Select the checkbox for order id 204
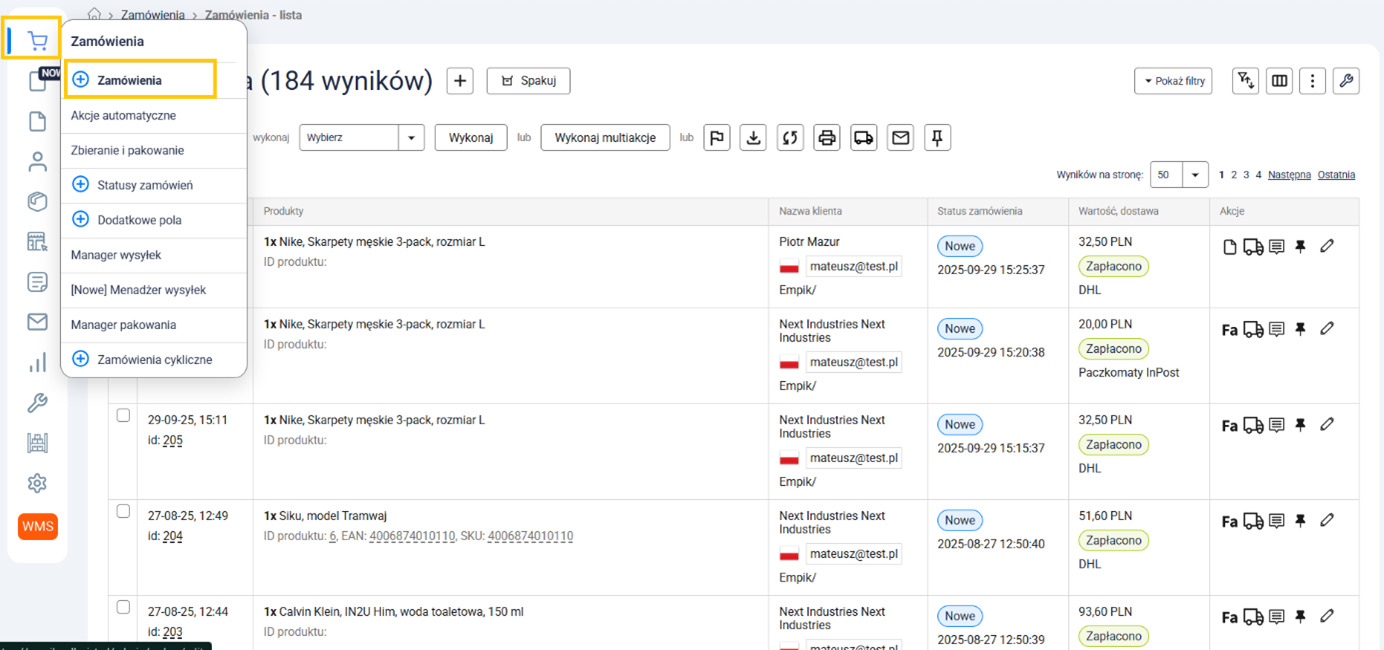 [123, 511]
